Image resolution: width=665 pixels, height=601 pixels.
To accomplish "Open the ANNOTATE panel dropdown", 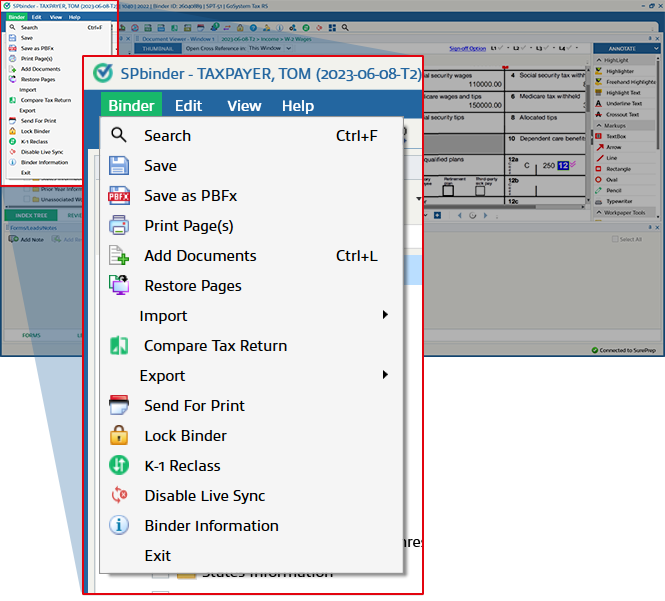I will (656, 48).
